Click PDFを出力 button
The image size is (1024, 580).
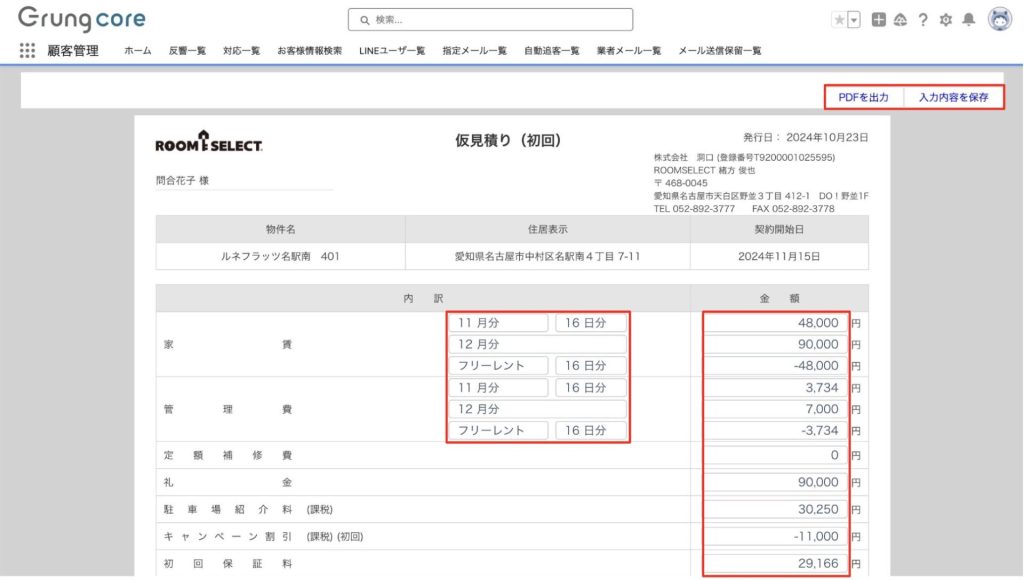[x=863, y=97]
